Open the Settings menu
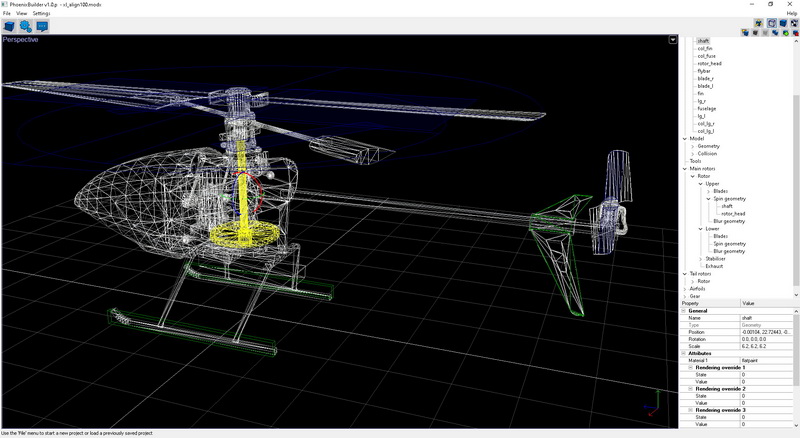The height and width of the screenshot is (438, 800). (x=41, y=13)
